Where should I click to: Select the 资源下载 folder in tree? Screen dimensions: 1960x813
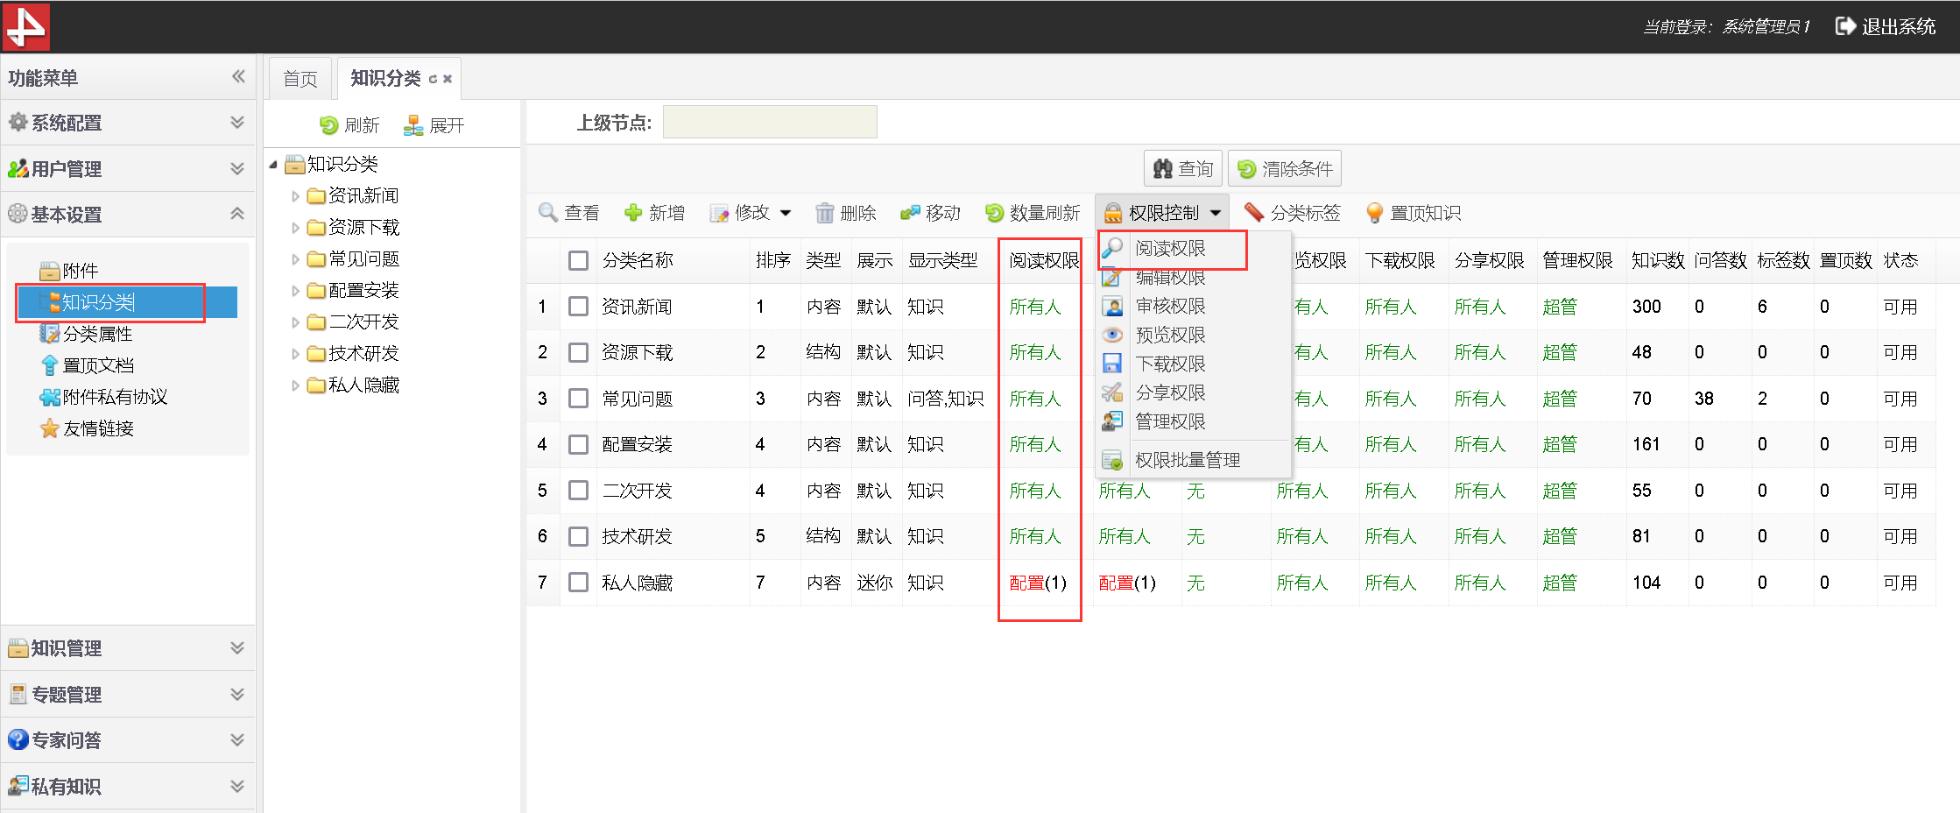[x=354, y=227]
